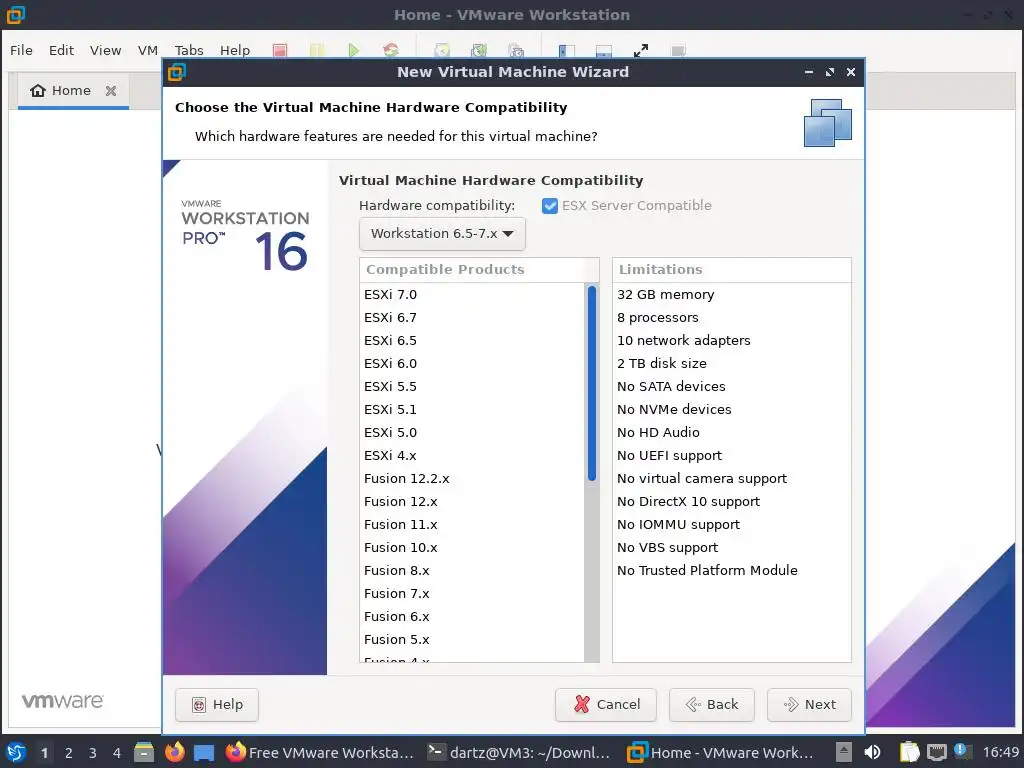
Task: Toggle the library sidebar toolbar icon
Action: [x=567, y=50]
